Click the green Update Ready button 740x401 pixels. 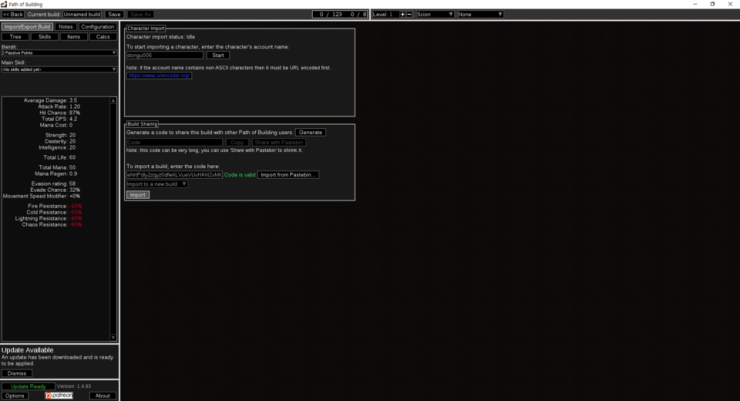pyautogui.click(x=28, y=386)
